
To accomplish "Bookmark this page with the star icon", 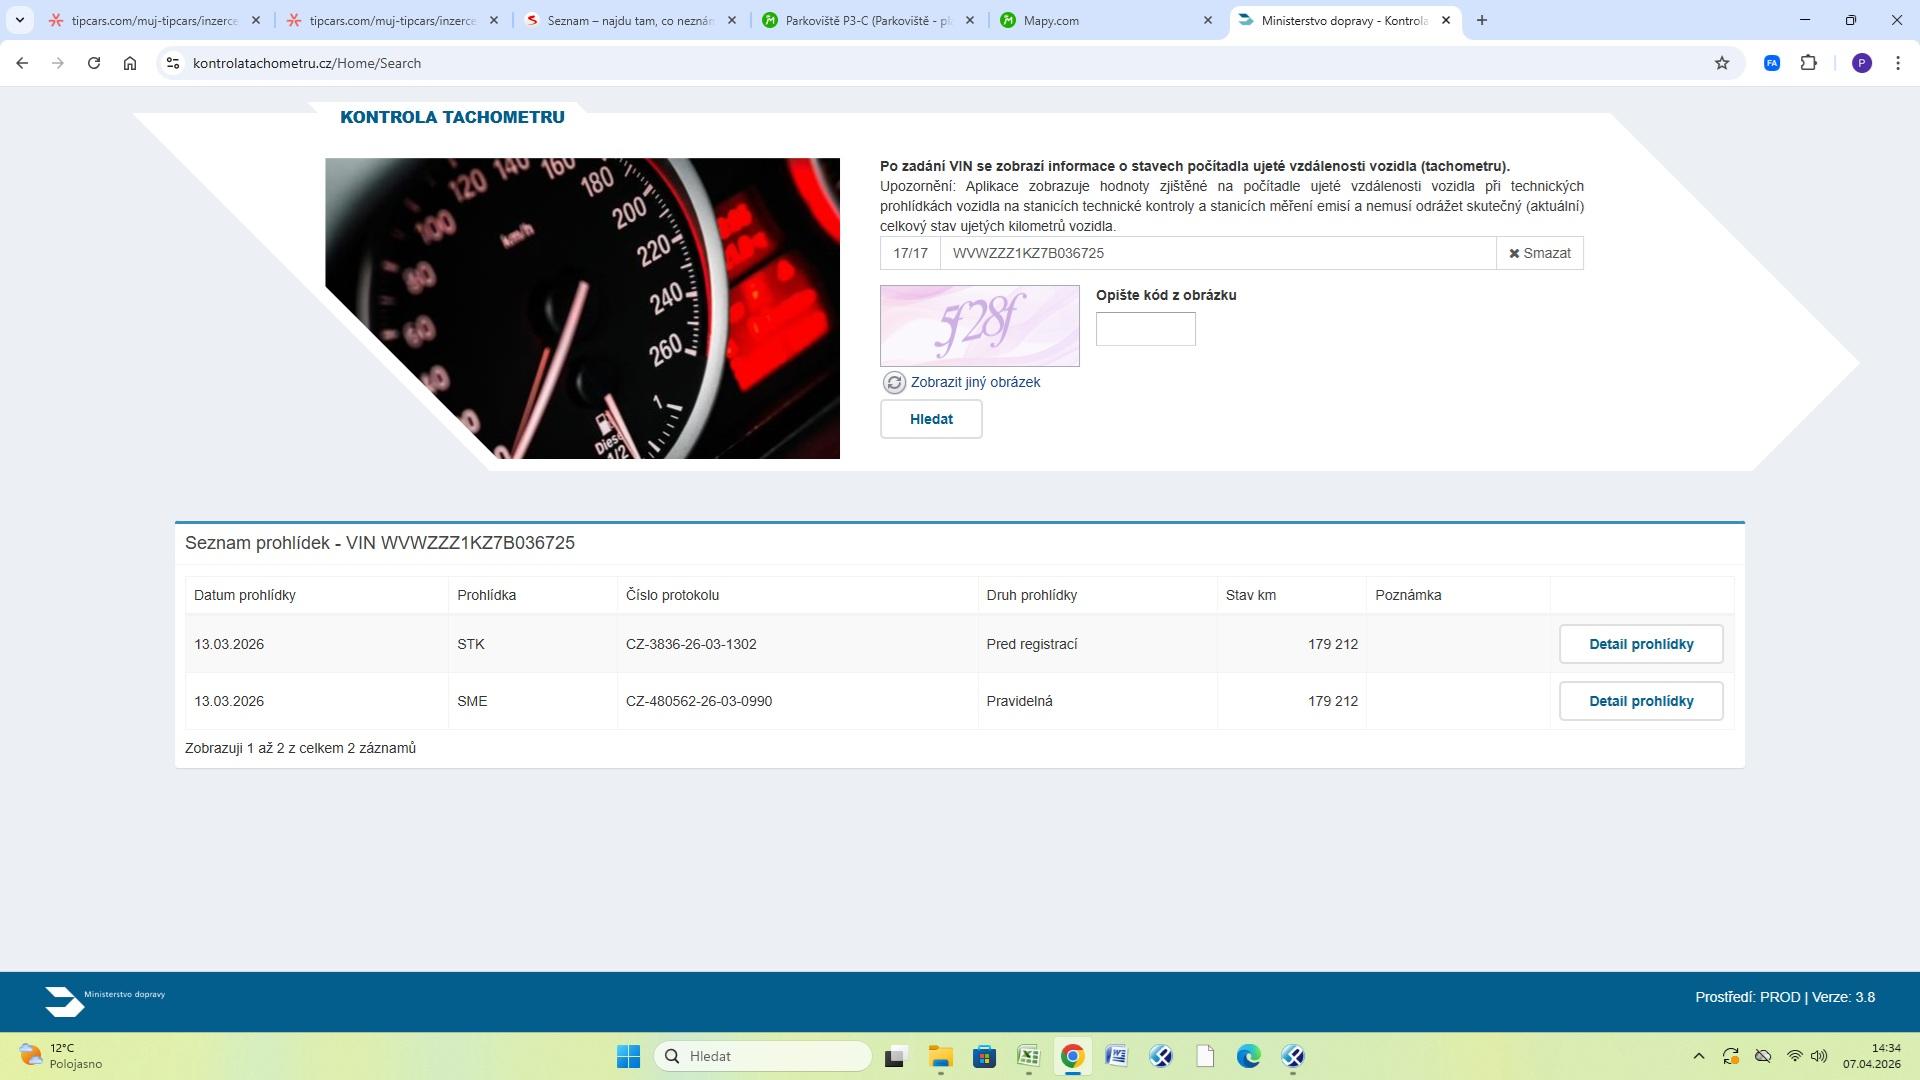I will (1721, 63).
